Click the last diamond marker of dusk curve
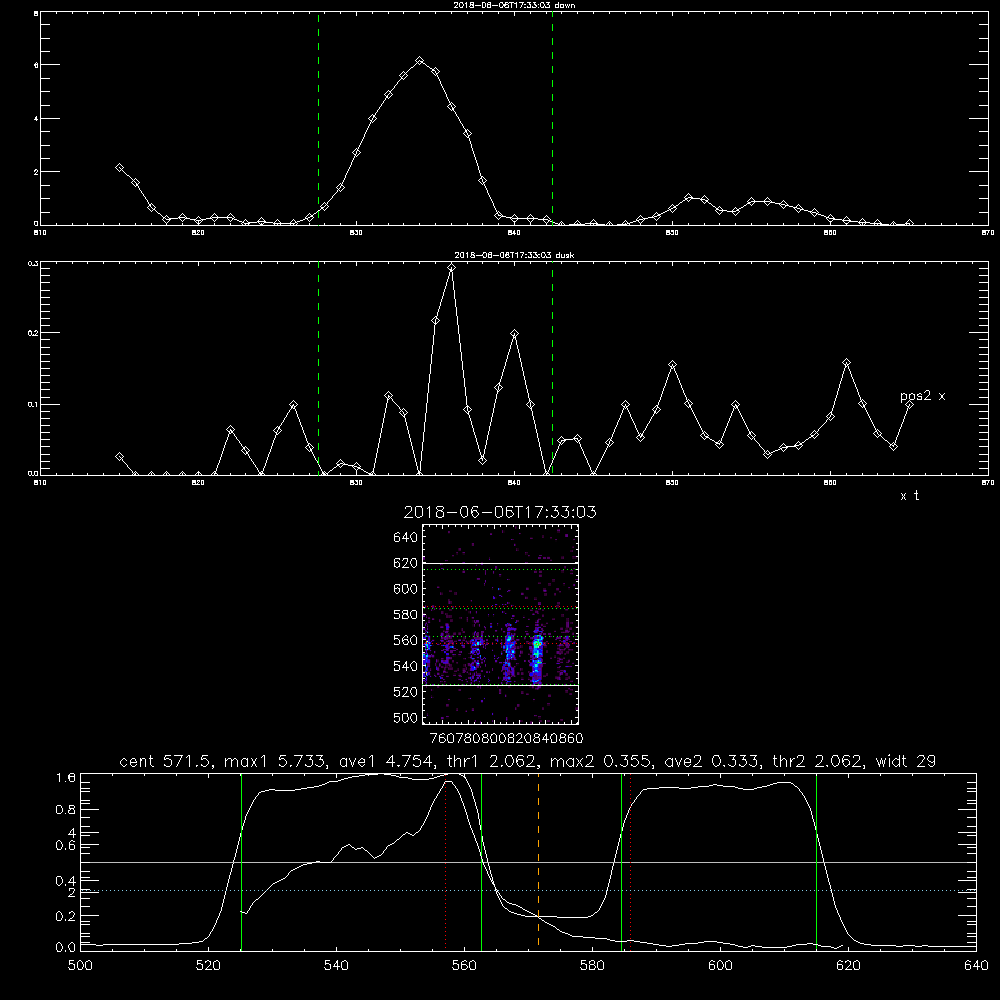The height and width of the screenshot is (1000, 1000). (909, 404)
